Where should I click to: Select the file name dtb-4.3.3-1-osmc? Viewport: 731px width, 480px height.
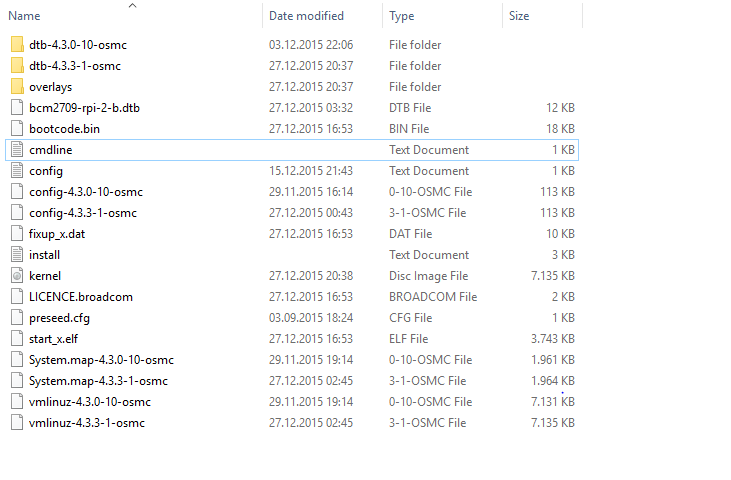tap(75, 66)
